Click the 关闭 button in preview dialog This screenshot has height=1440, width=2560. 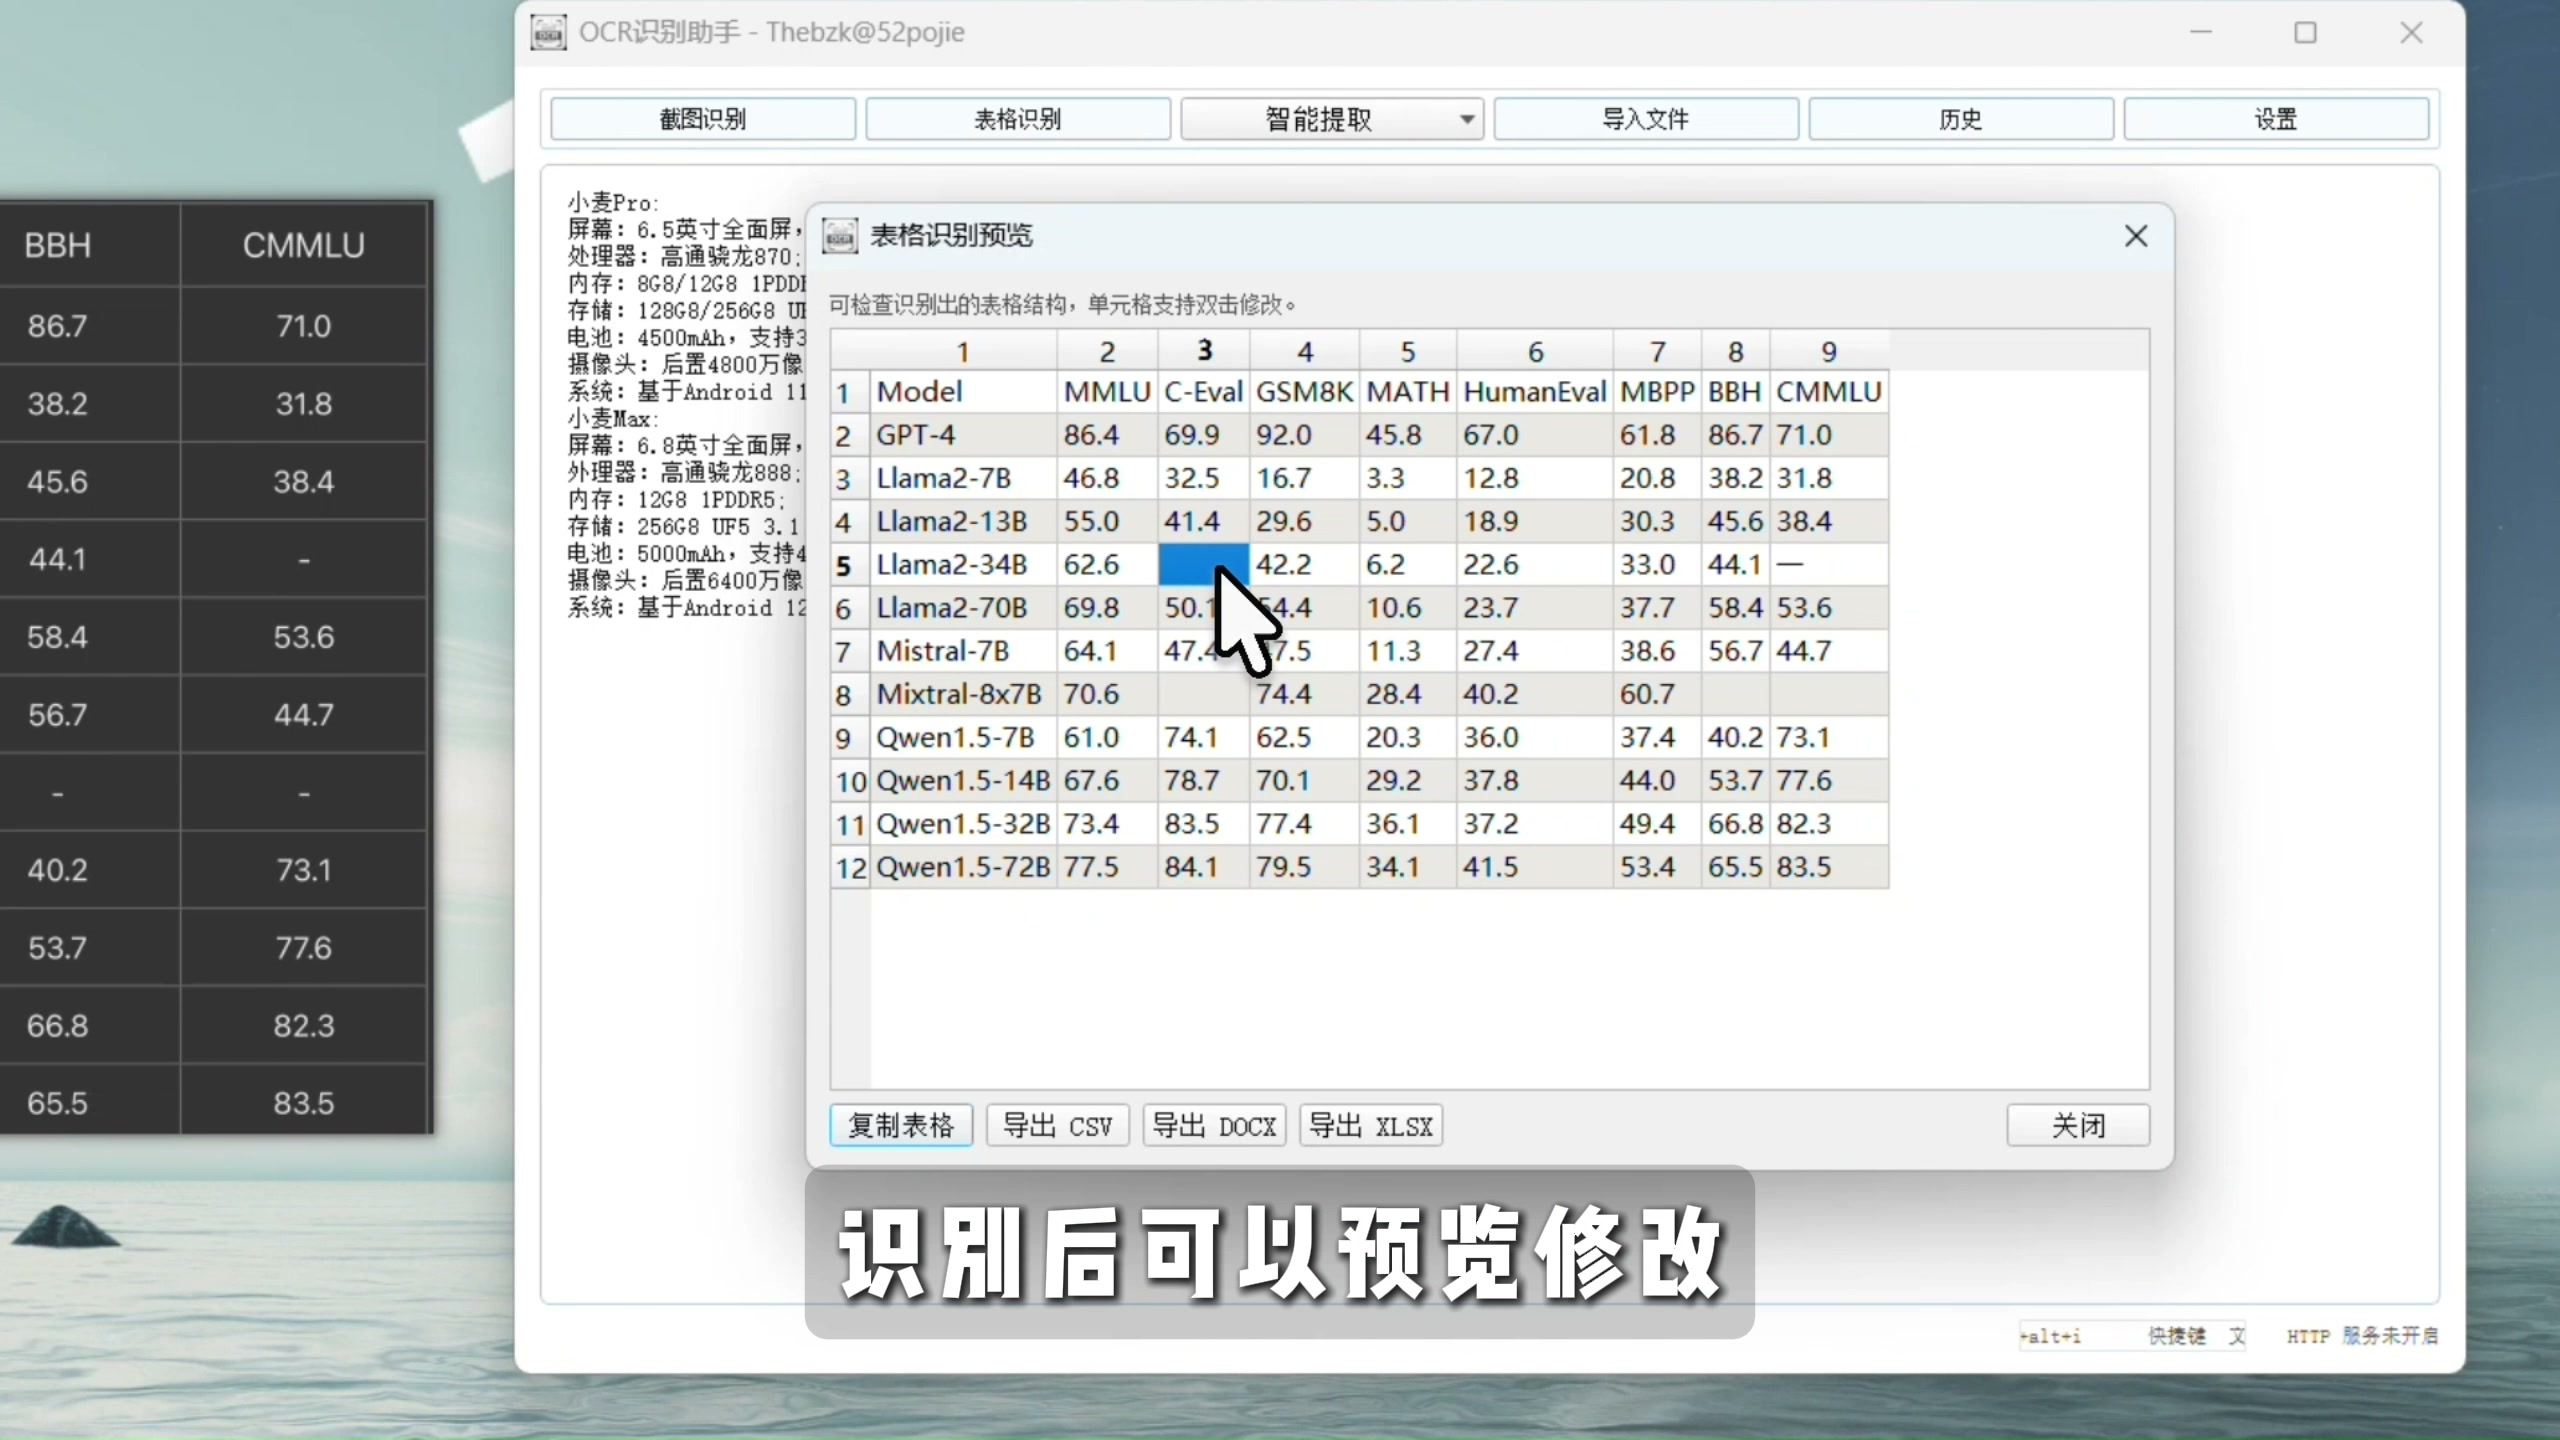(2078, 1126)
